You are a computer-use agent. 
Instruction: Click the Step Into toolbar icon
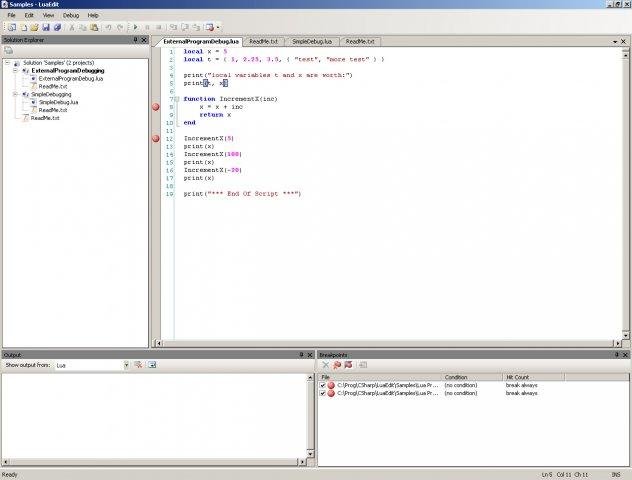click(x=173, y=27)
